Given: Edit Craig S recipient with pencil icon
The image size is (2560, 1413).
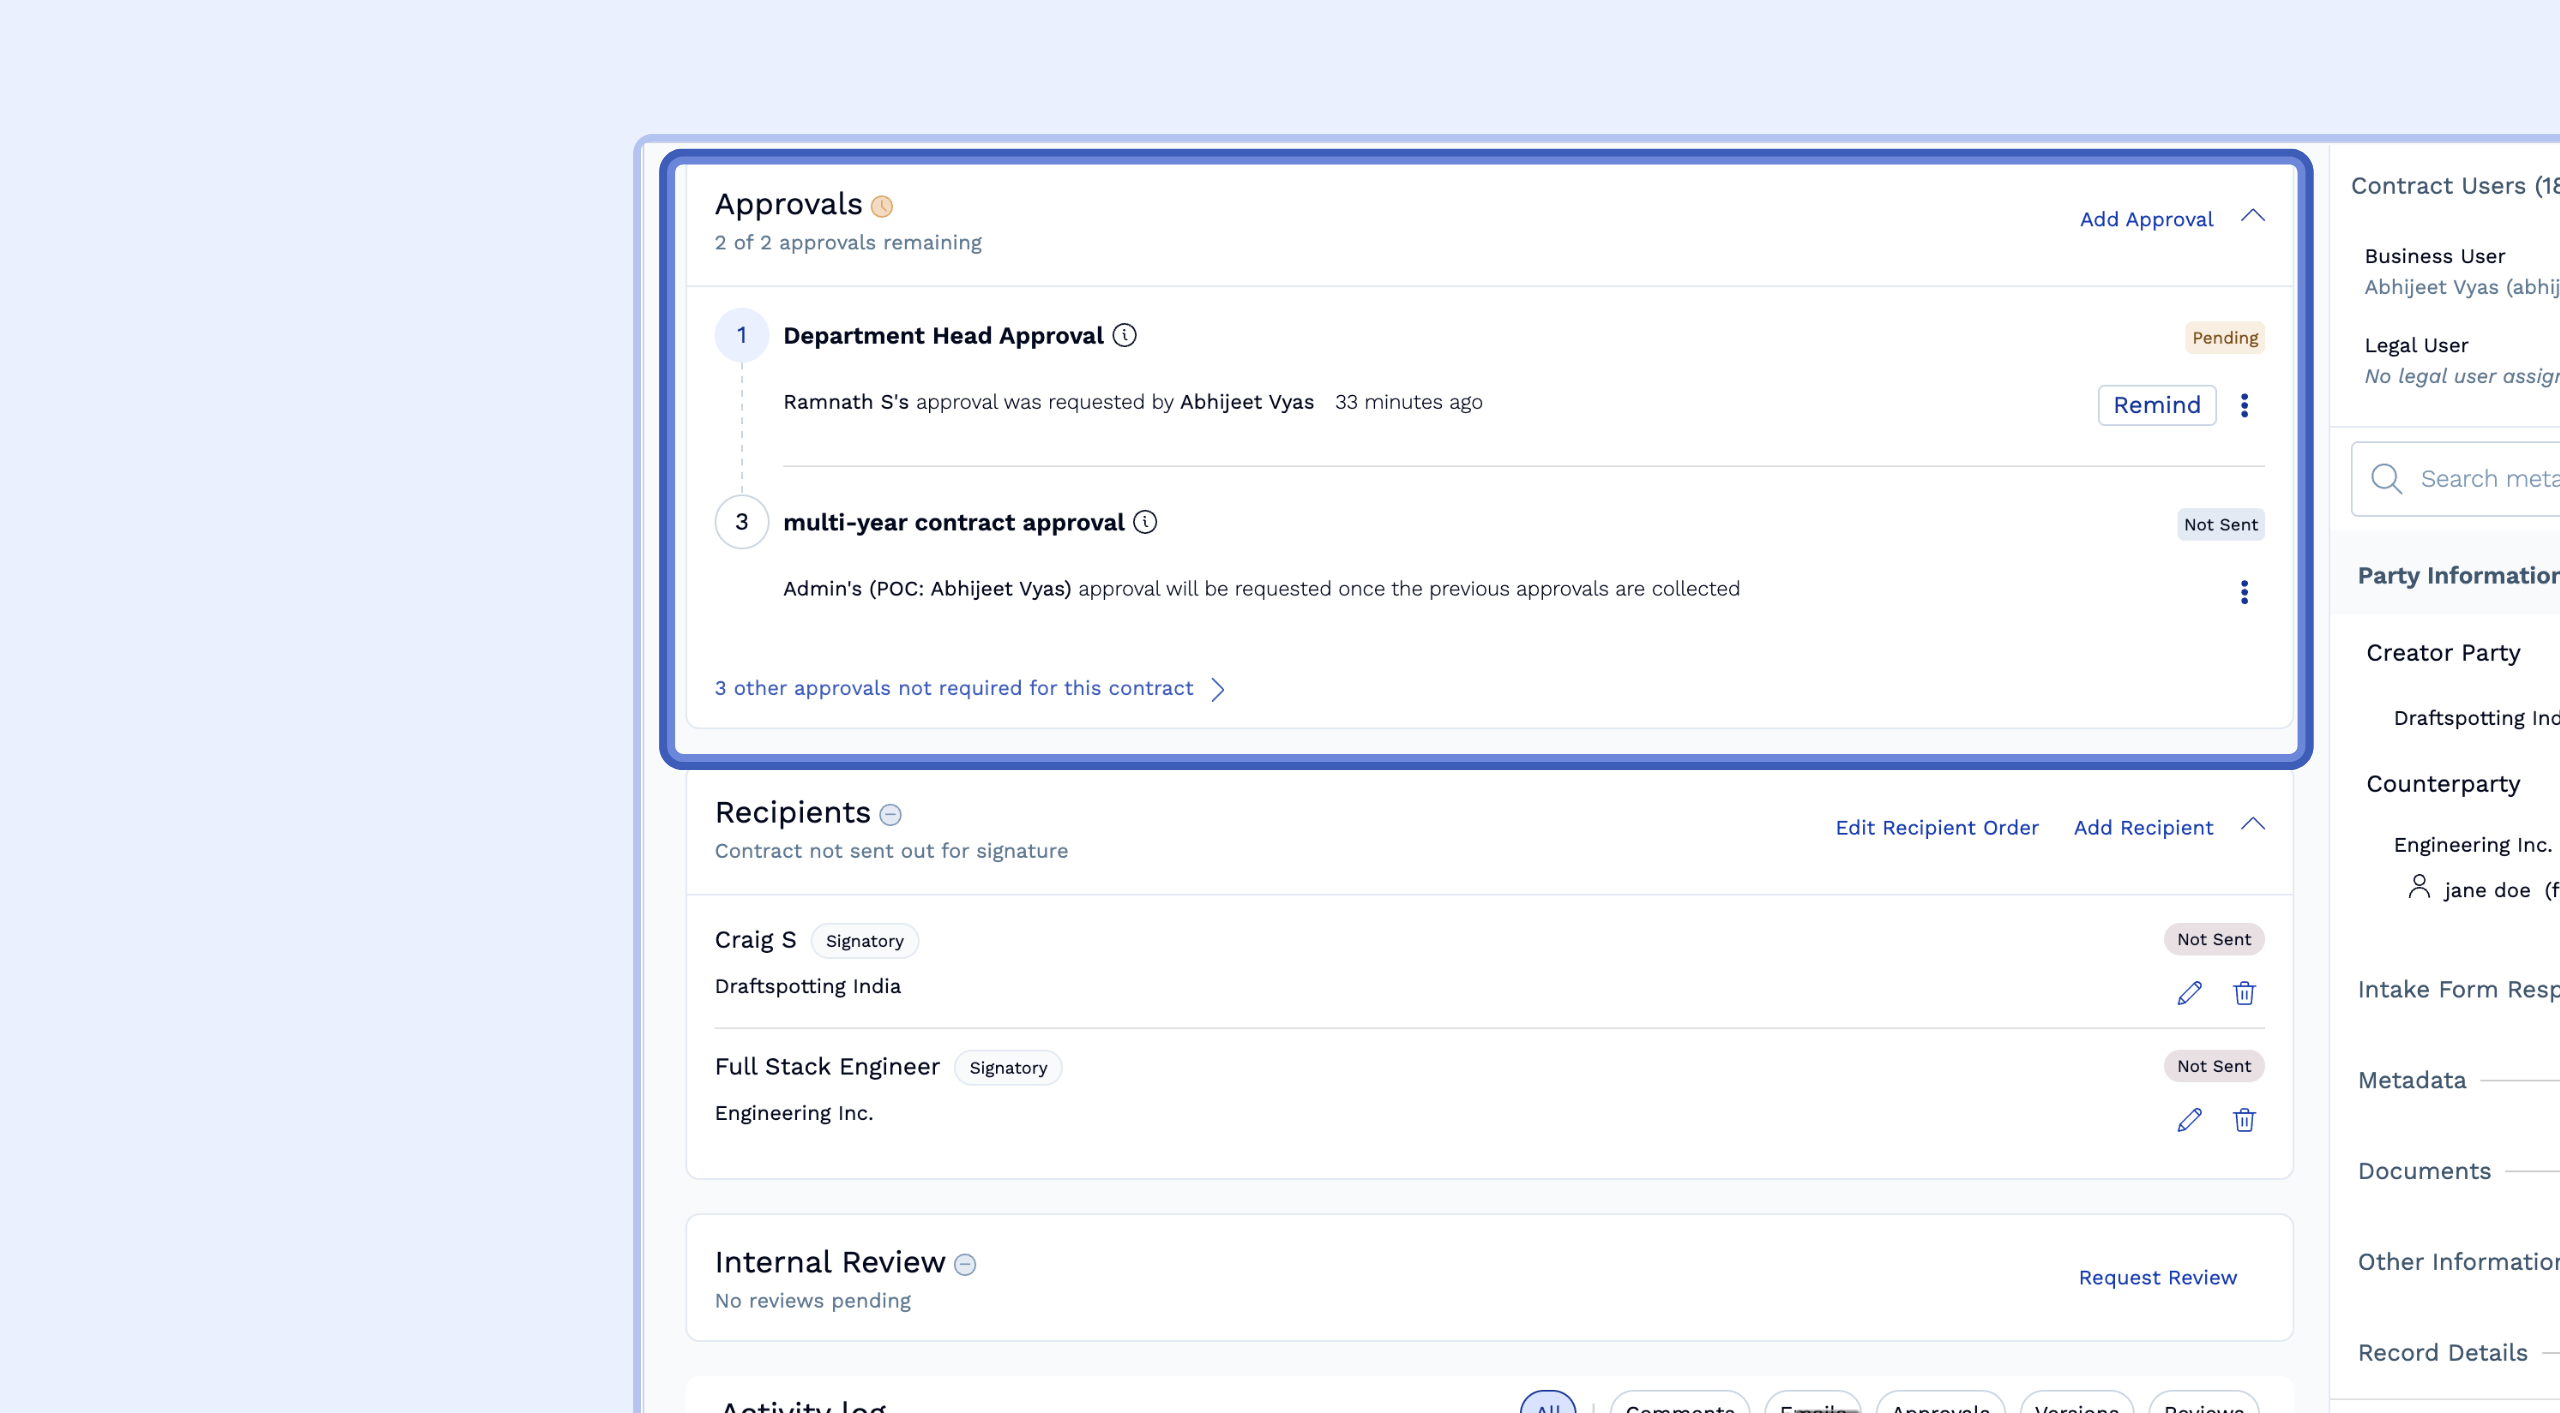Looking at the screenshot, I should (2189, 993).
